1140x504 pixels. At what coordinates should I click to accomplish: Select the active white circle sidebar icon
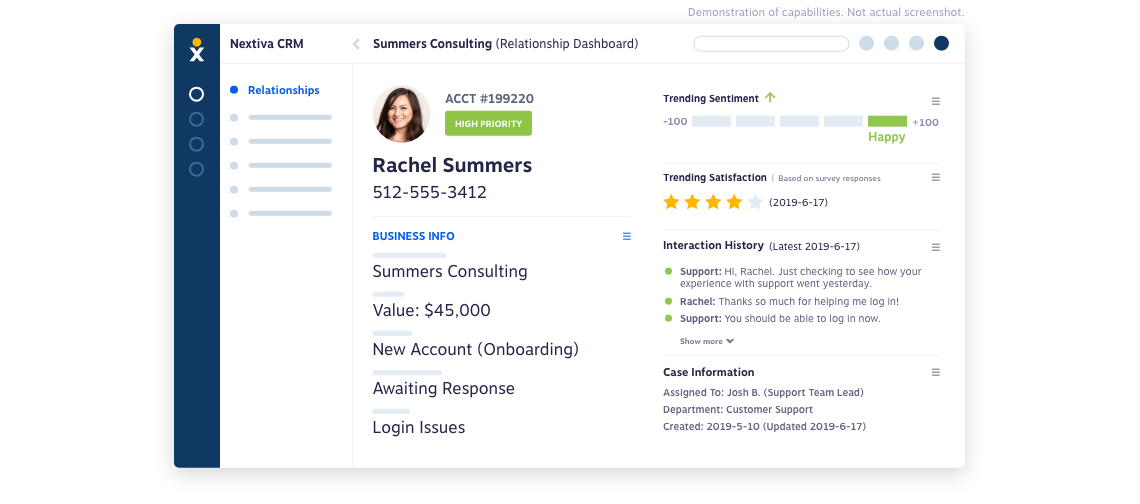[x=196, y=94]
